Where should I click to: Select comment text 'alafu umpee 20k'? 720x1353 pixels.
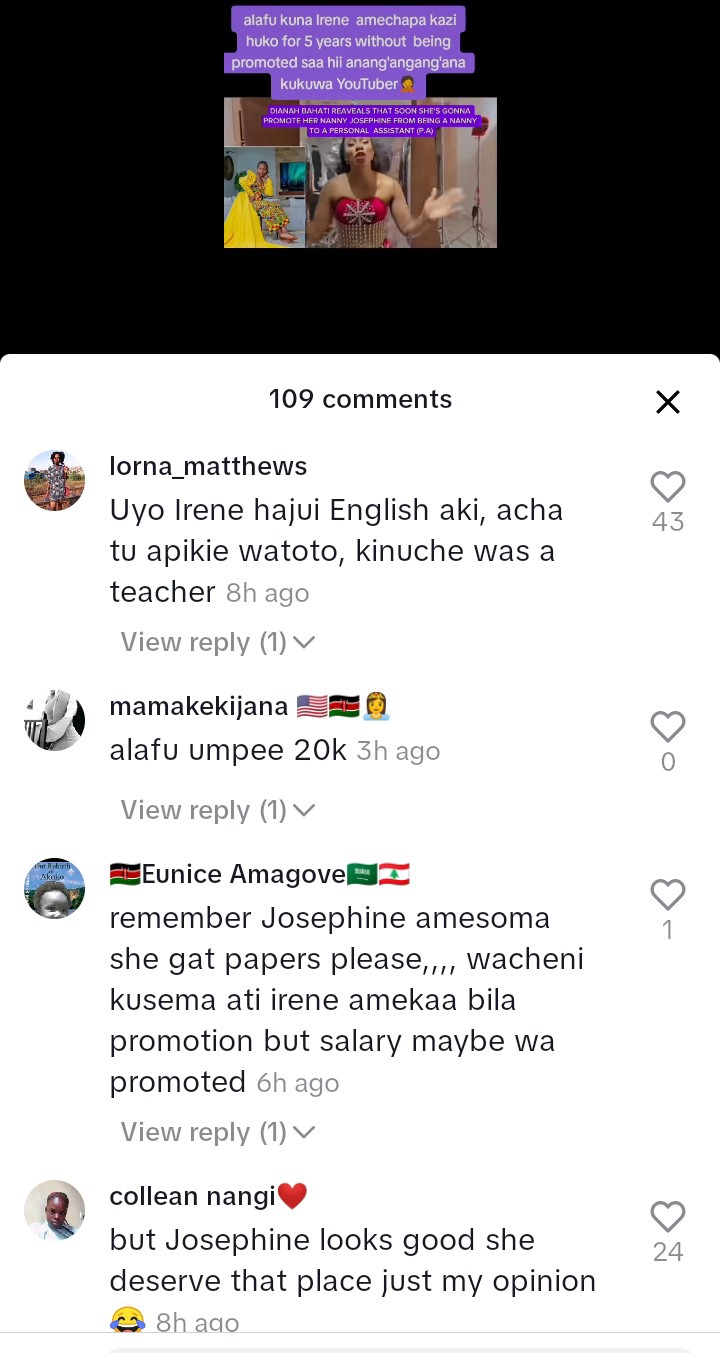click(228, 751)
